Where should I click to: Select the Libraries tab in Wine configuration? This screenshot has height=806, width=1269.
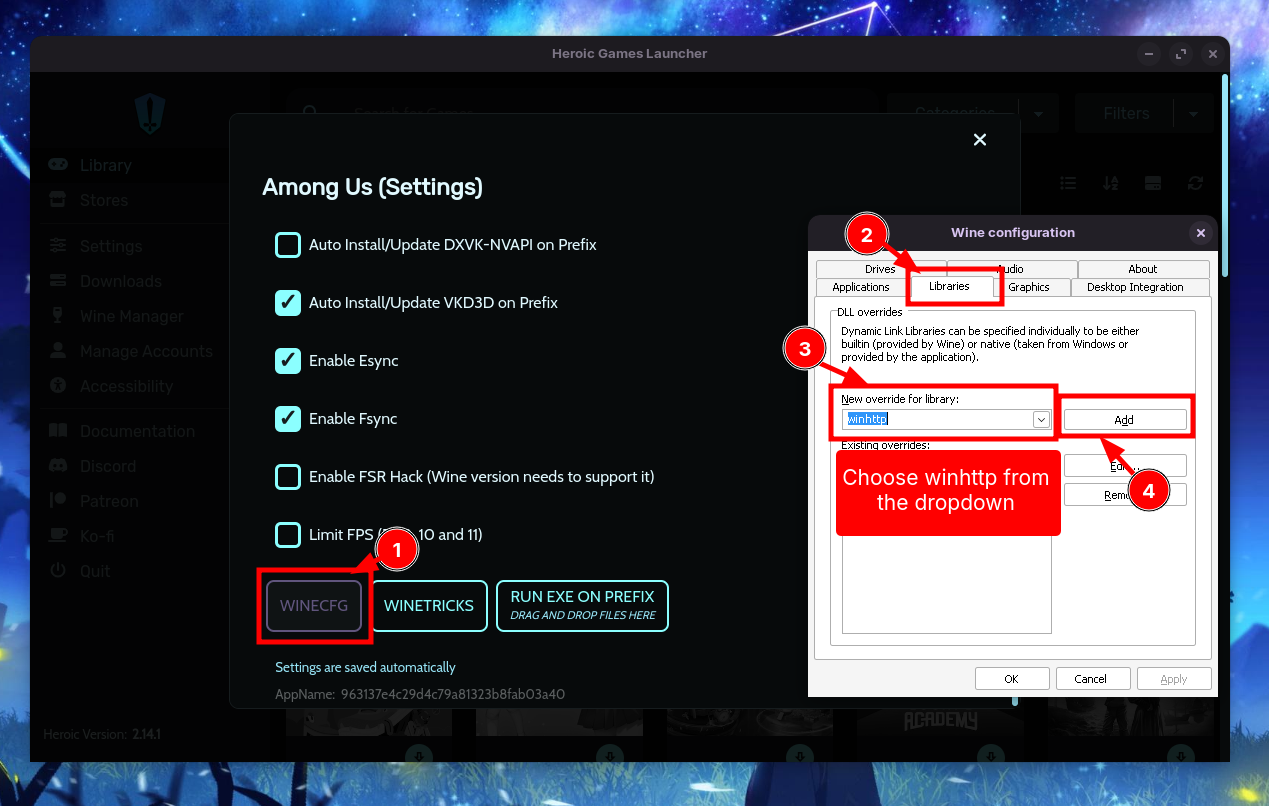pyautogui.click(x=950, y=286)
